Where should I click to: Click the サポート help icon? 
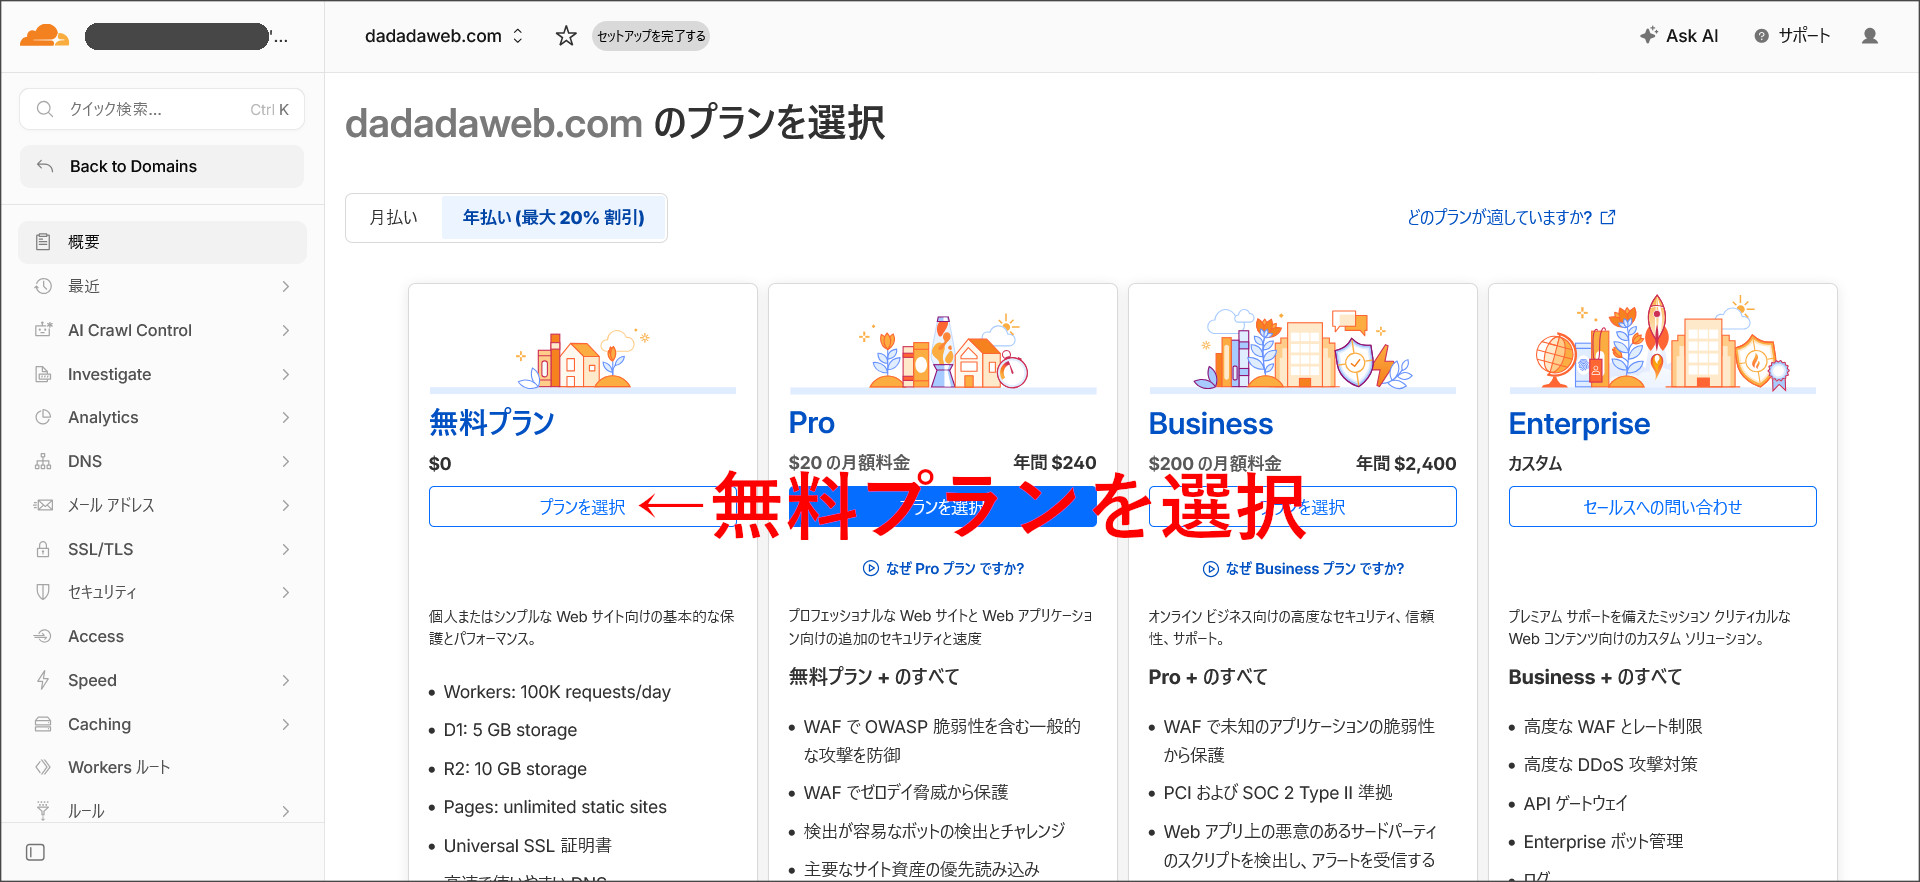click(1761, 36)
